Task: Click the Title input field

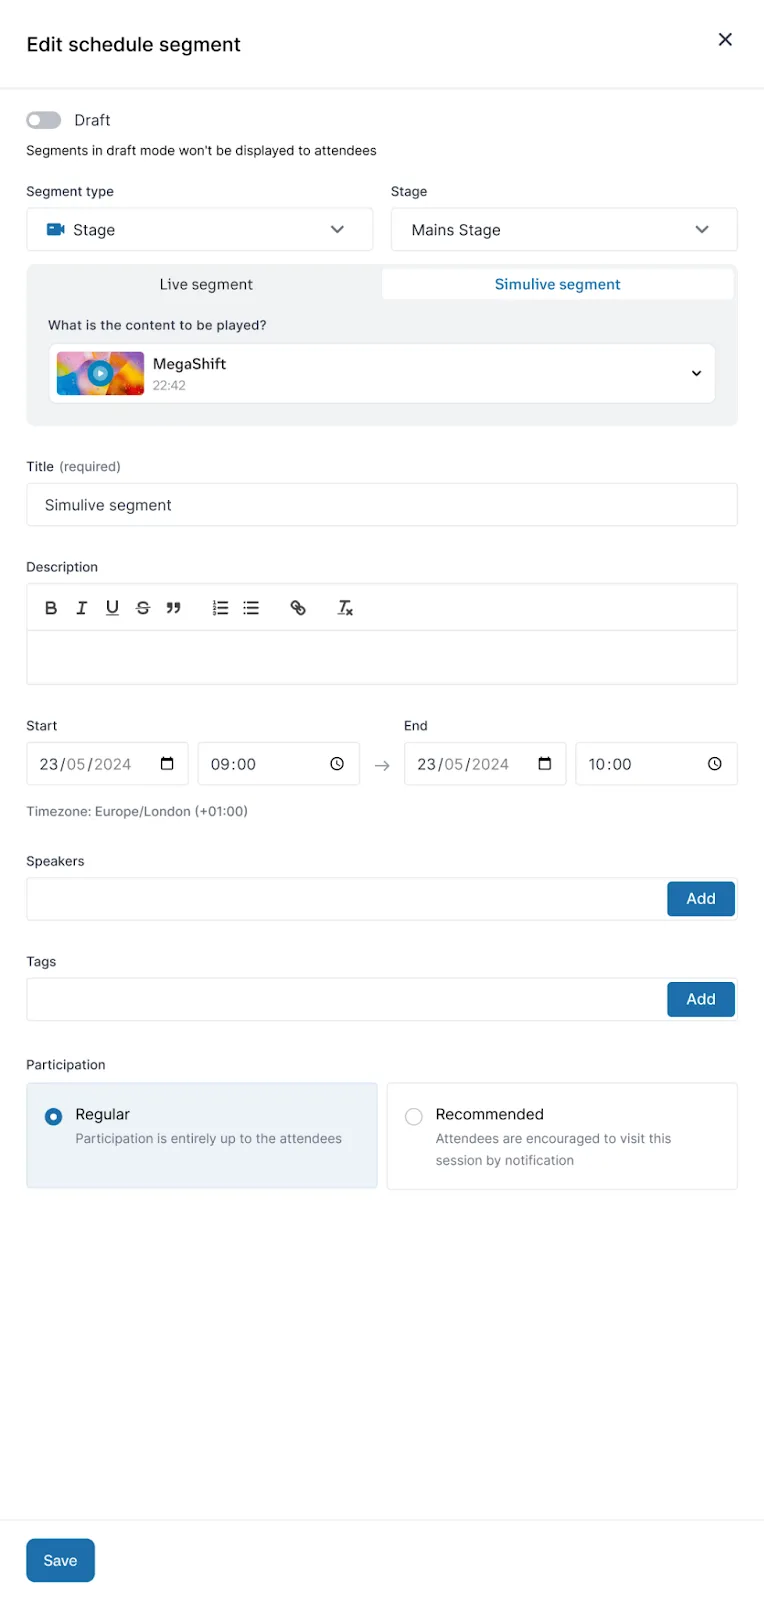Action: click(x=381, y=505)
